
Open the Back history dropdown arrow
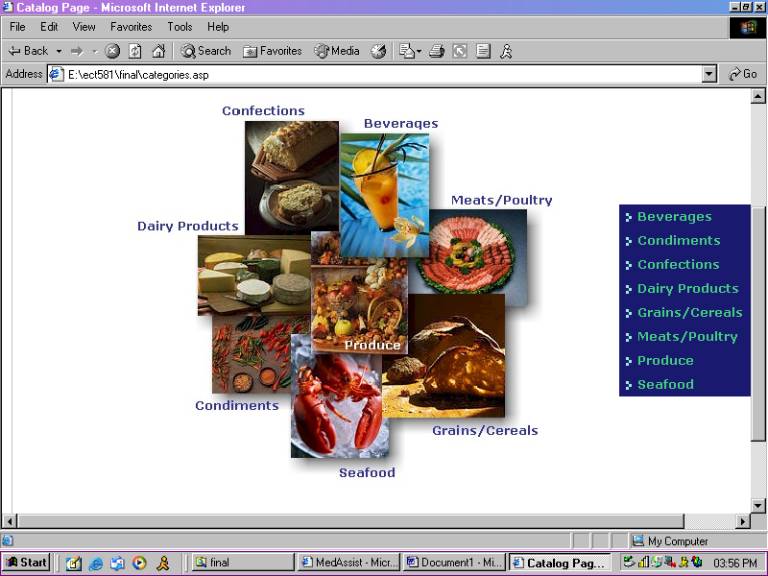point(59,51)
